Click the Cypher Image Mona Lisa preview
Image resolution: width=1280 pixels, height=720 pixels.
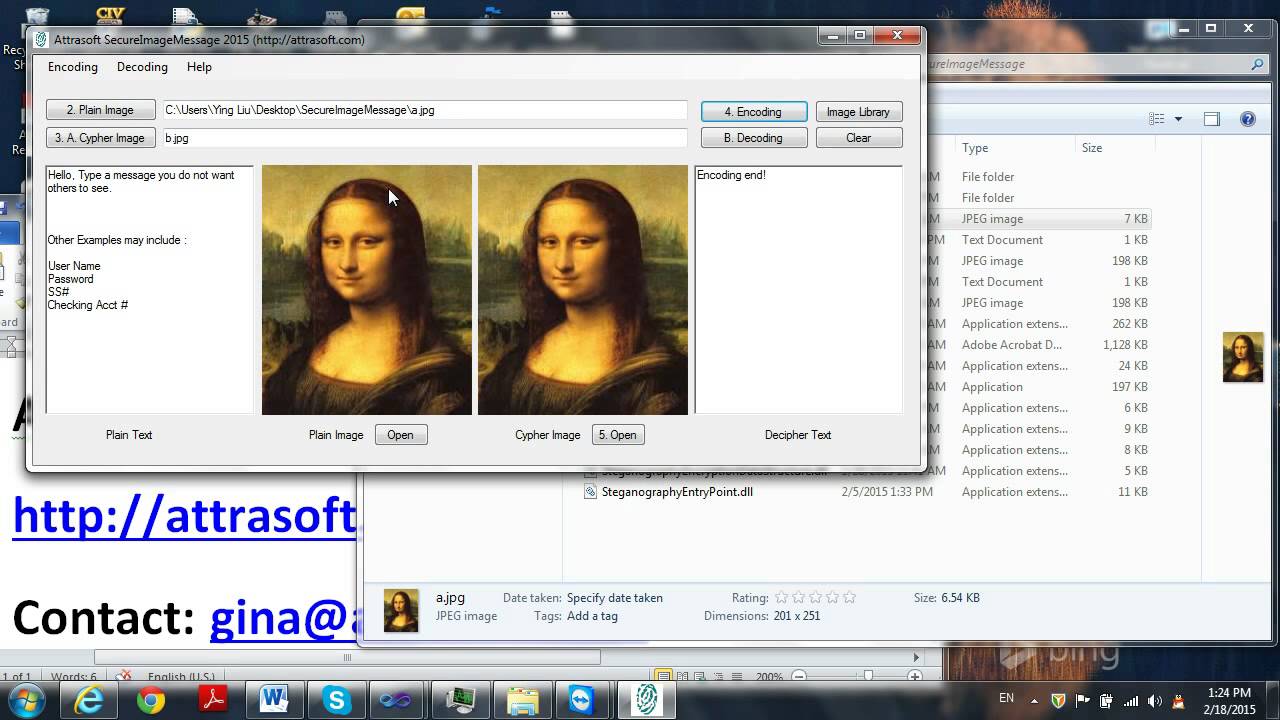pyautogui.click(x=583, y=290)
